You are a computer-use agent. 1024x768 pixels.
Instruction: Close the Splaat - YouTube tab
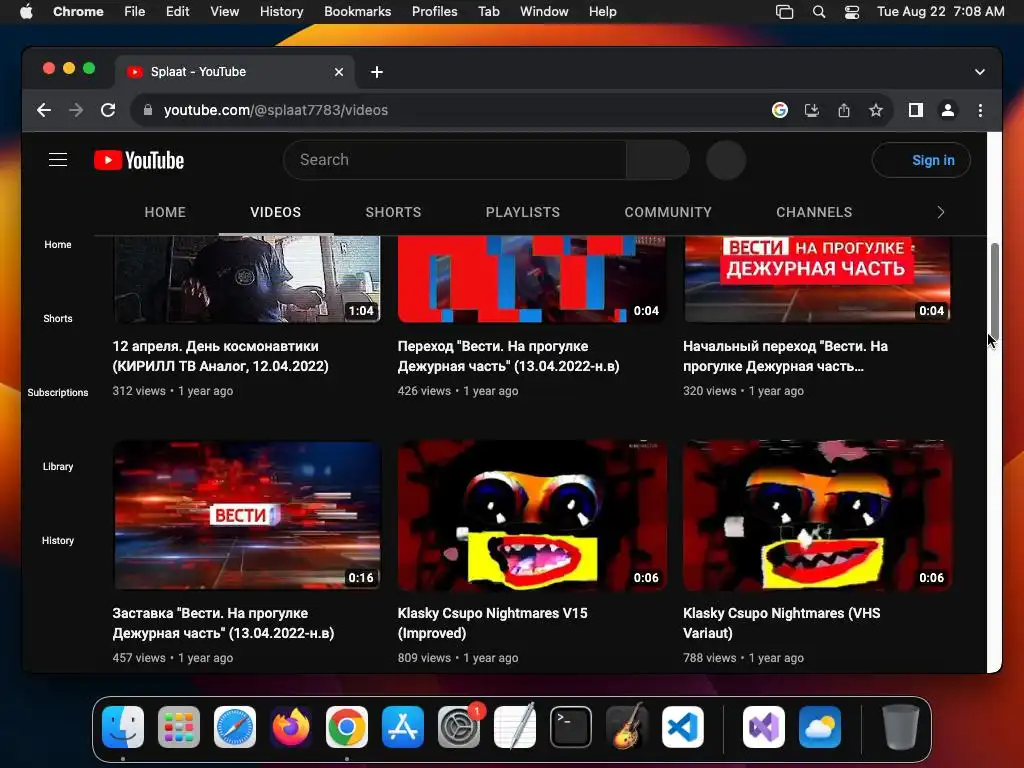339,72
